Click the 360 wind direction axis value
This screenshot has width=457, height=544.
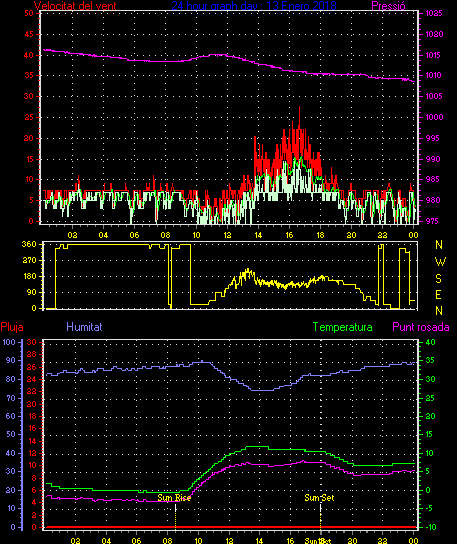[x=29, y=244]
